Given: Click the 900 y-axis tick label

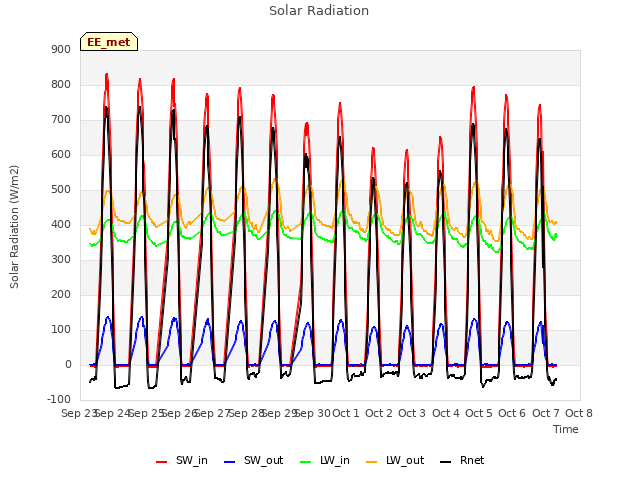Looking at the screenshot, I should (x=61, y=49).
